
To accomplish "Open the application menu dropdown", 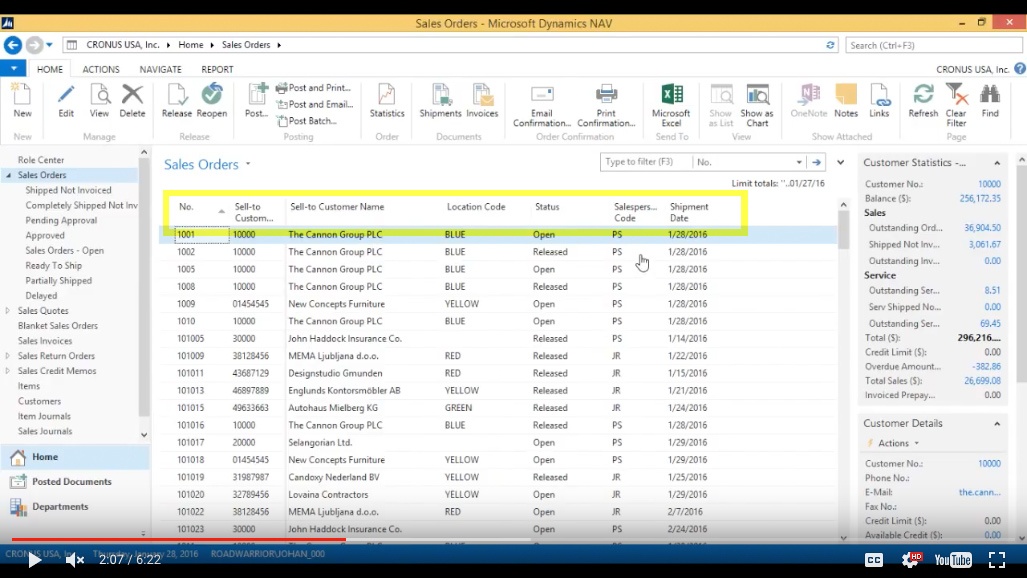I will click(x=13, y=68).
